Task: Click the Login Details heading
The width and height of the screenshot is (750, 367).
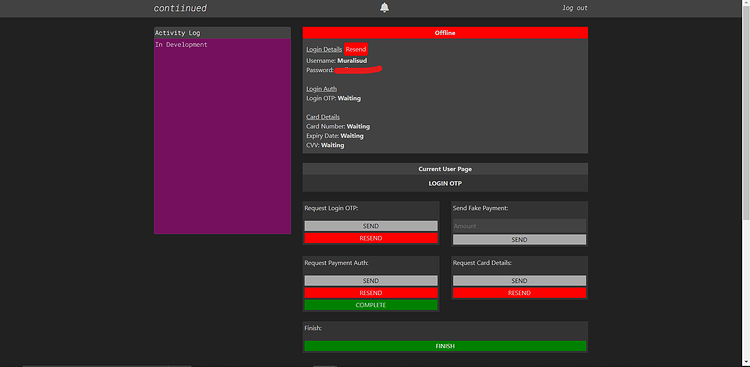Action: point(324,49)
